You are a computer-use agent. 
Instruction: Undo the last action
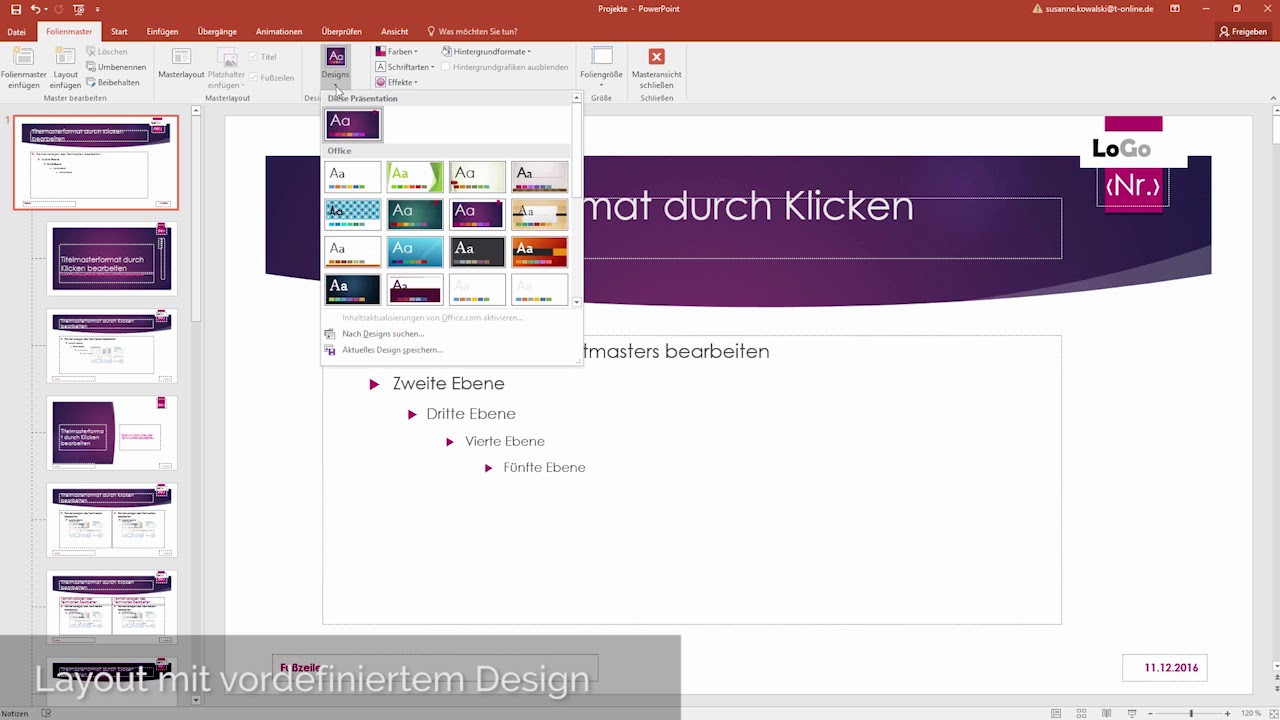click(35, 9)
